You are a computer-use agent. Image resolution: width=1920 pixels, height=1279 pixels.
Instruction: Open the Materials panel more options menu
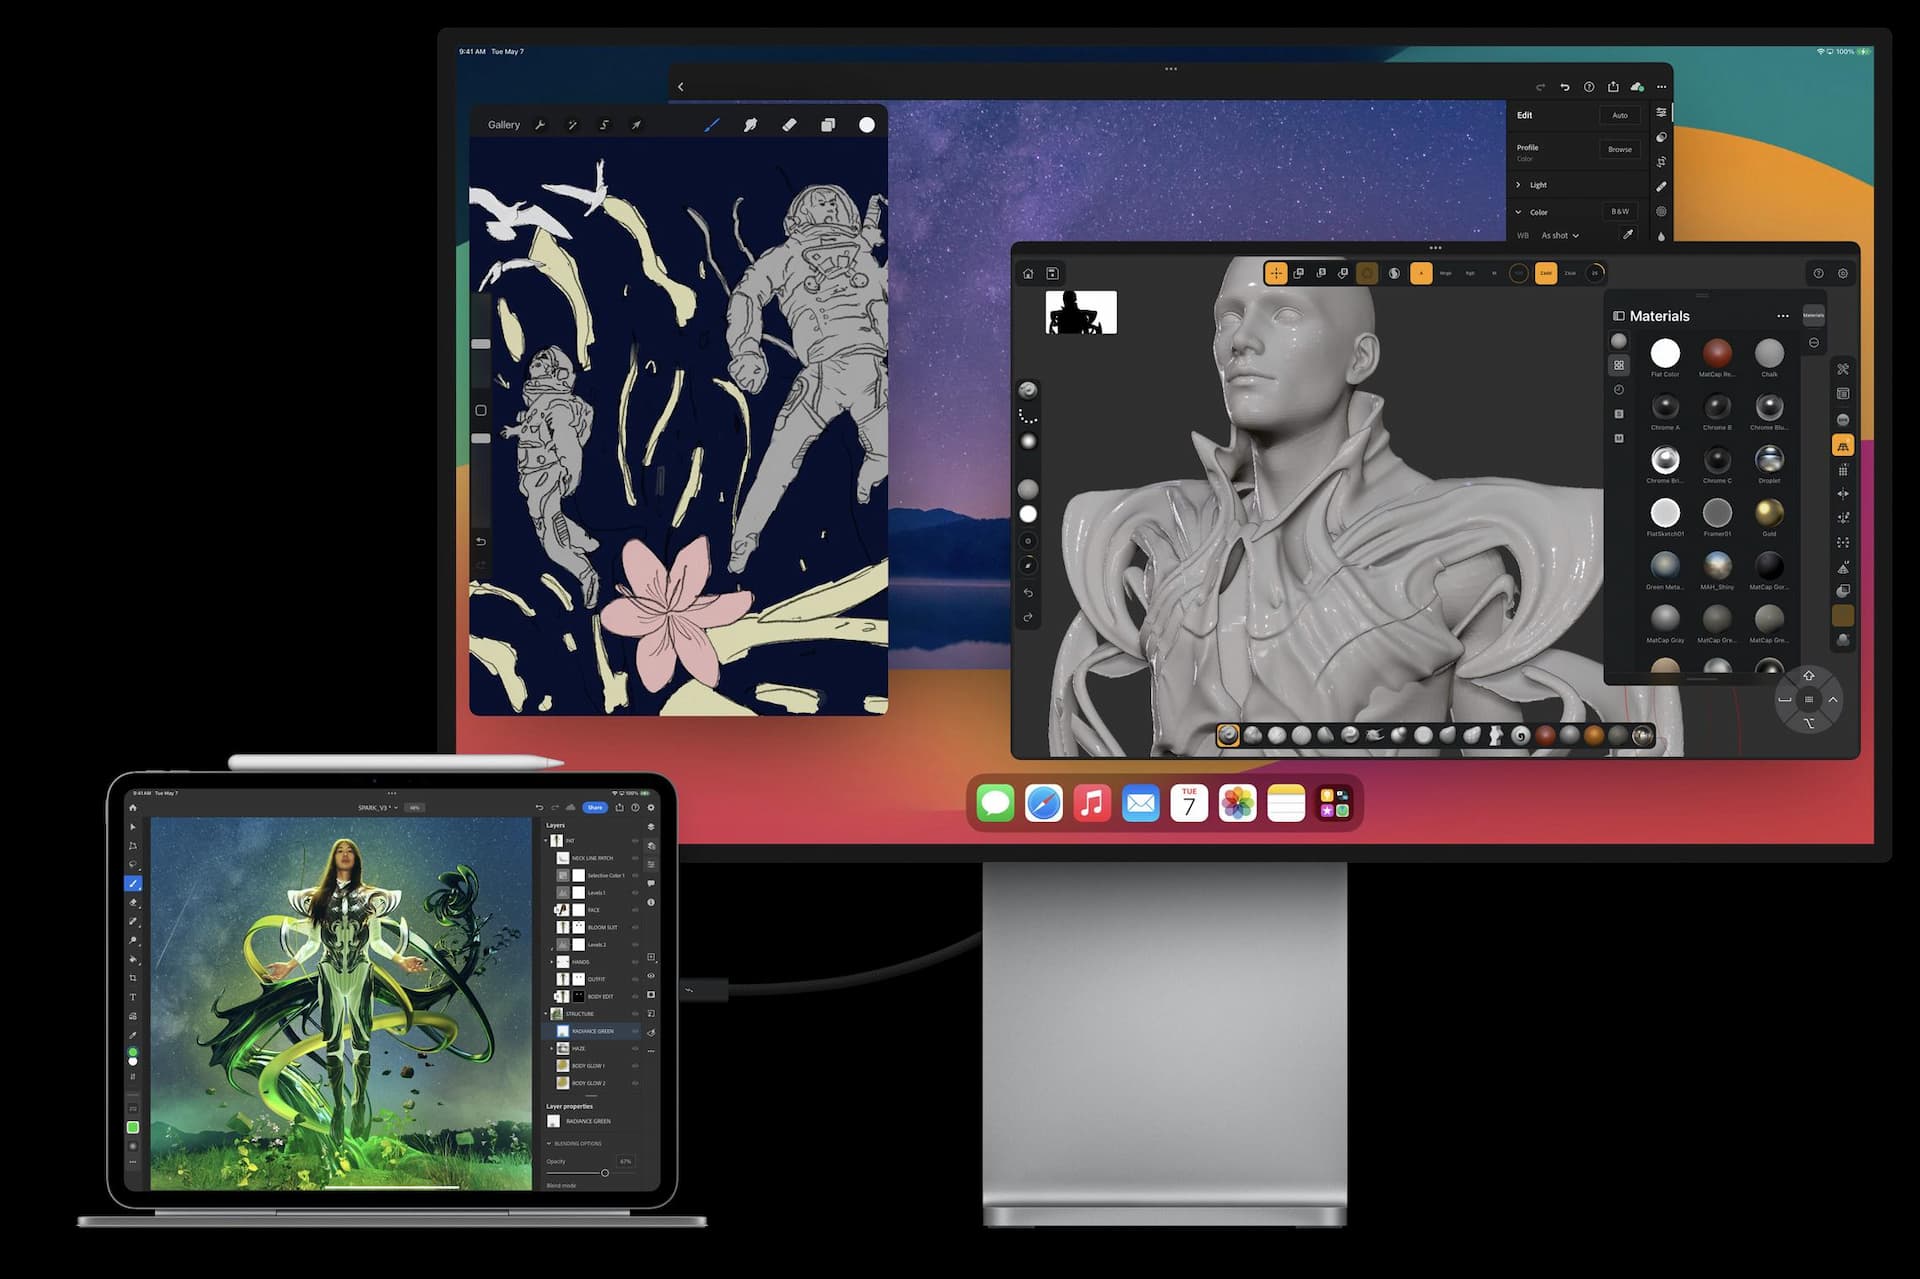tap(1782, 316)
